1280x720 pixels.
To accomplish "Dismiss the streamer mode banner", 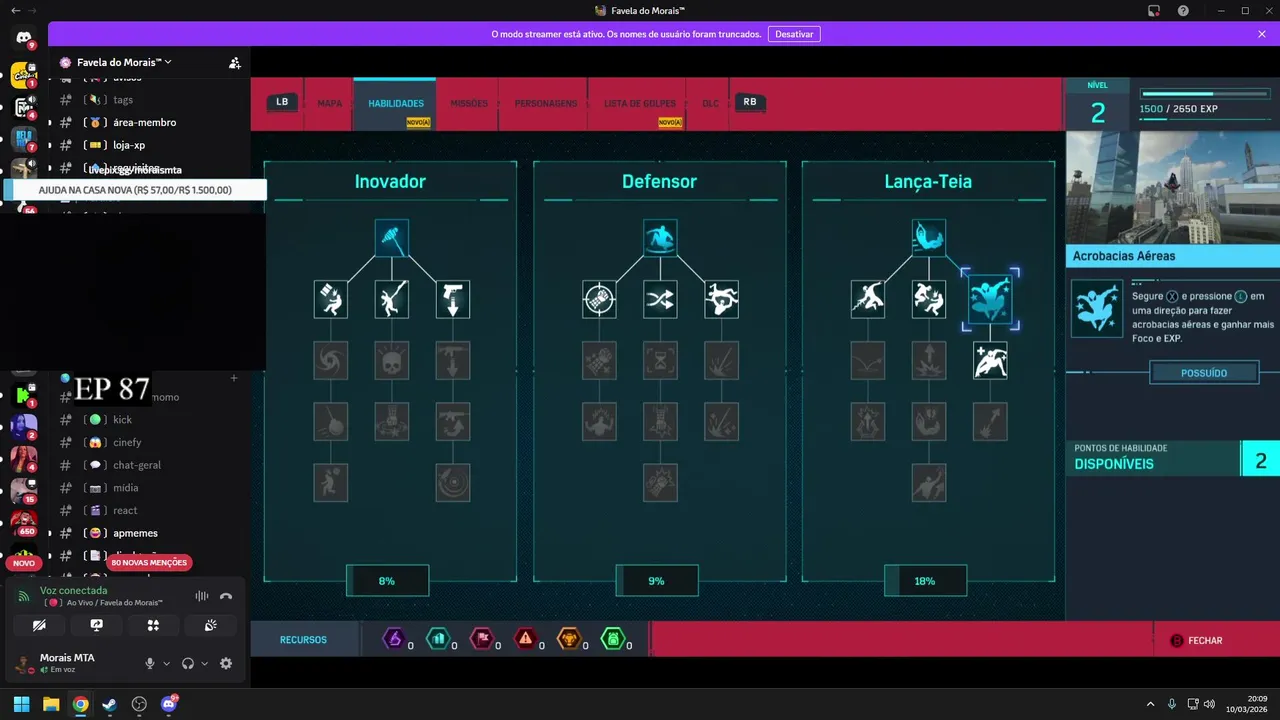I will pos(1261,34).
